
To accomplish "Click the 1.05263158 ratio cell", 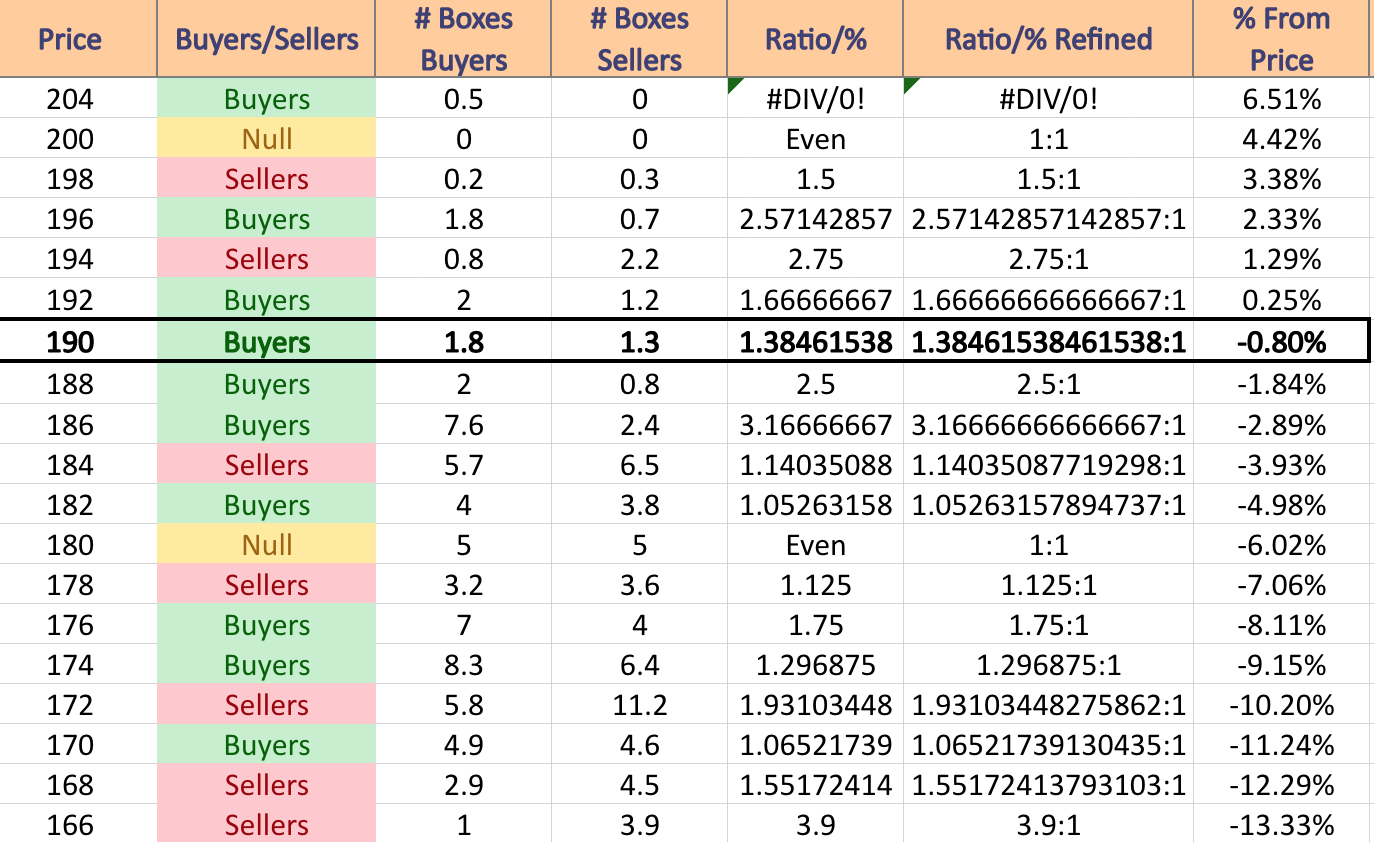I will tap(815, 505).
